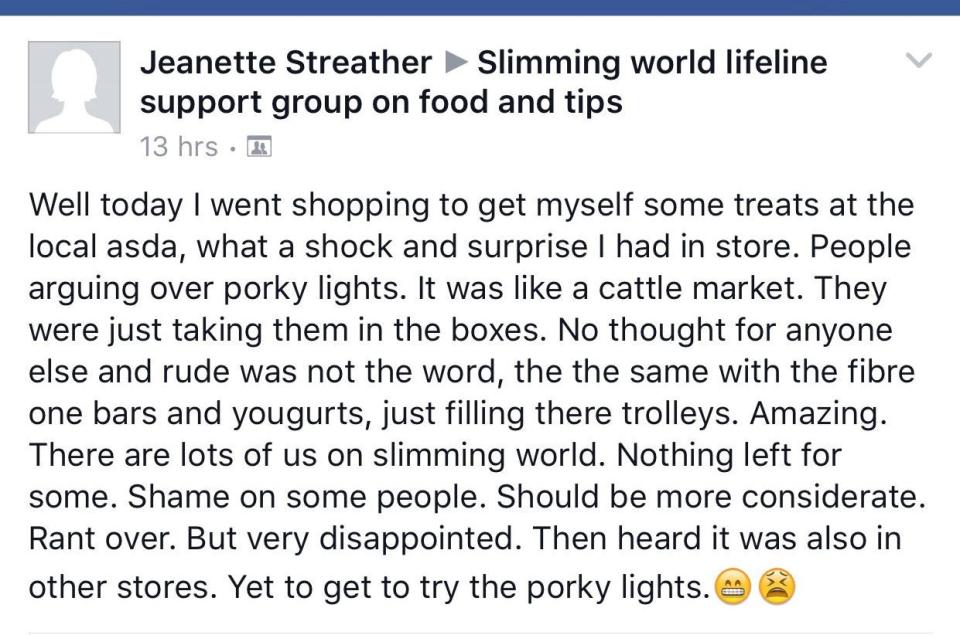Click the "support group on food and tips" text
The height and width of the screenshot is (635, 960).
pyautogui.click(x=381, y=102)
